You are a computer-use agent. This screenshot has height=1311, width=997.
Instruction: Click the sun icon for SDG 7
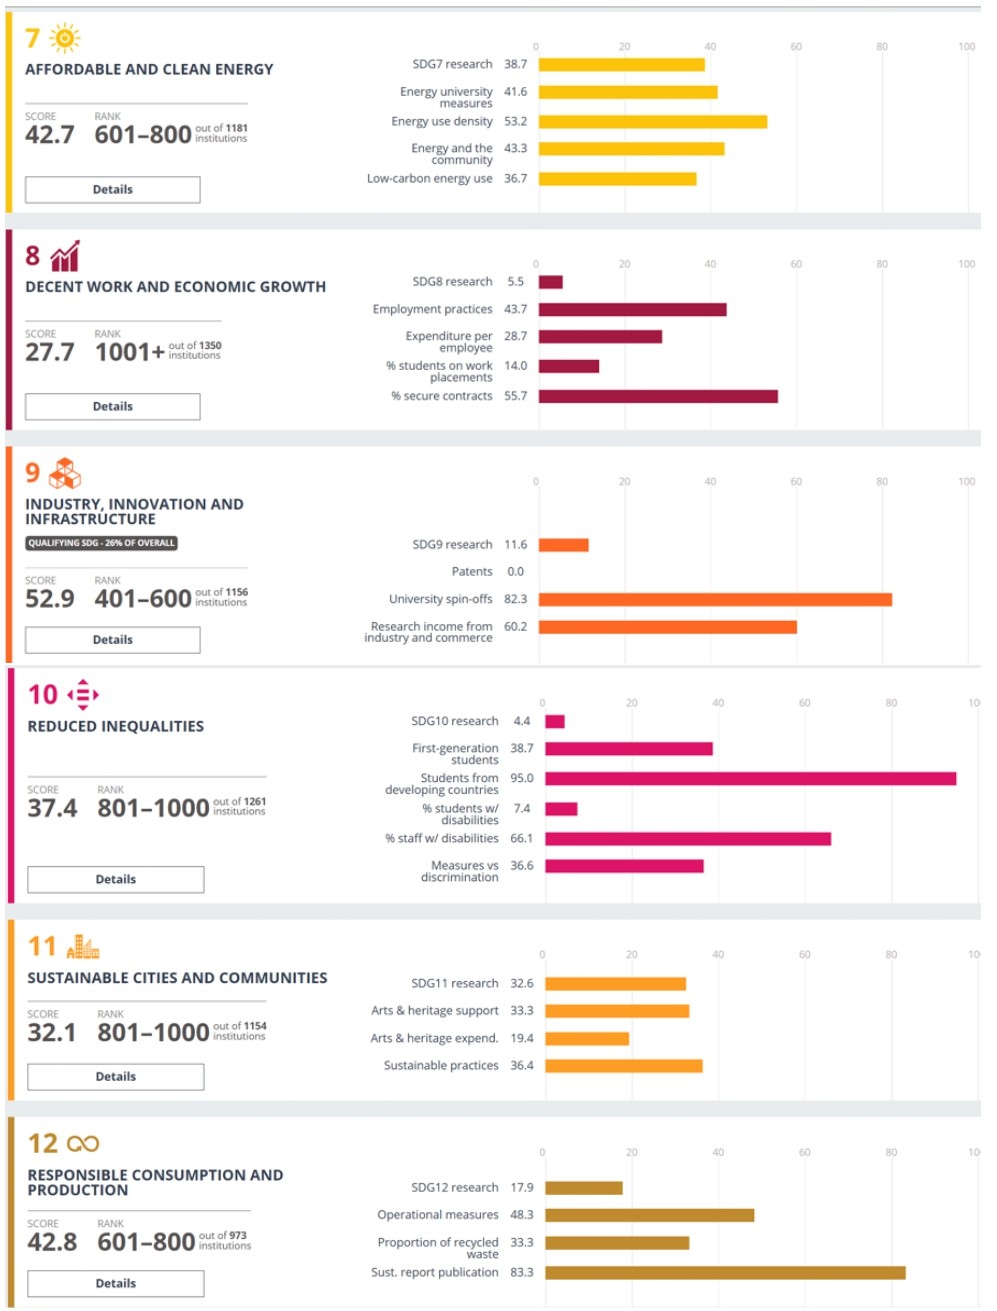(x=65, y=39)
